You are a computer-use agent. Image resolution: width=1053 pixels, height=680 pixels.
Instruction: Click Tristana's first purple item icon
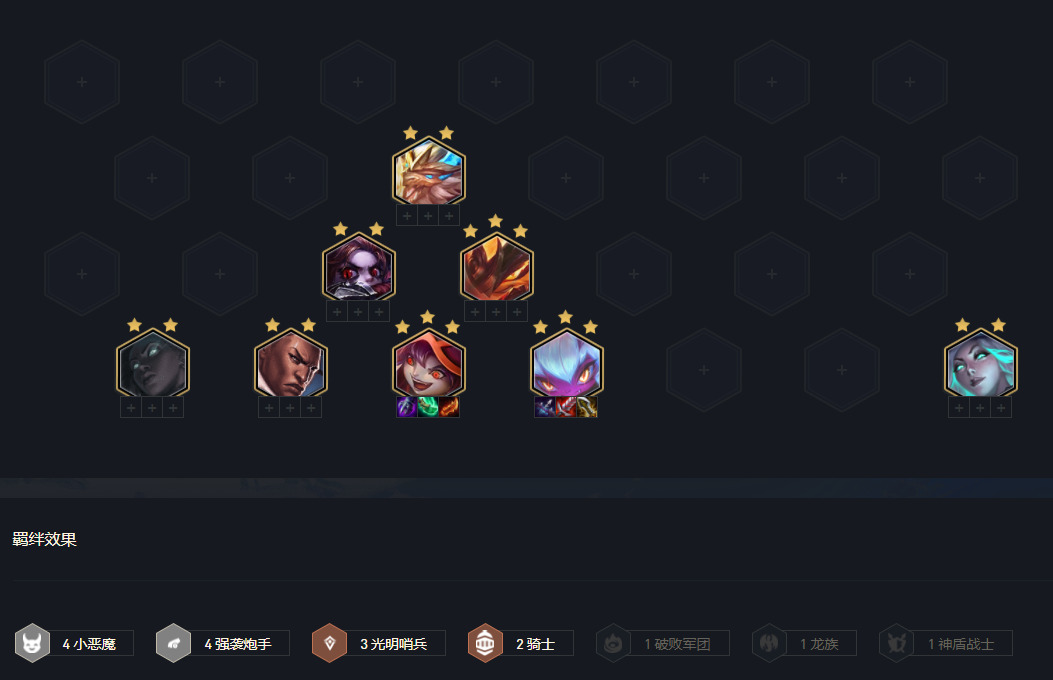[x=407, y=407]
